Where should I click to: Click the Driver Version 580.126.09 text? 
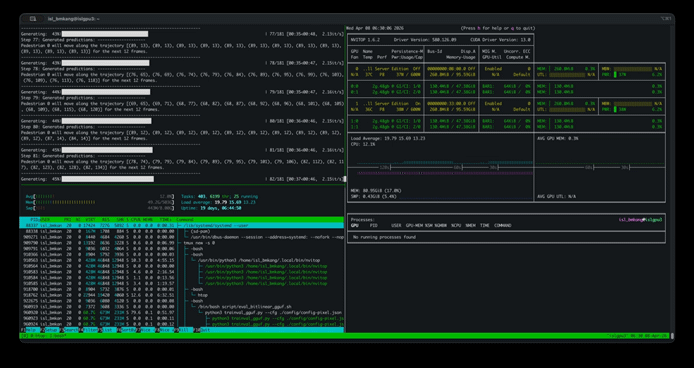pos(425,39)
